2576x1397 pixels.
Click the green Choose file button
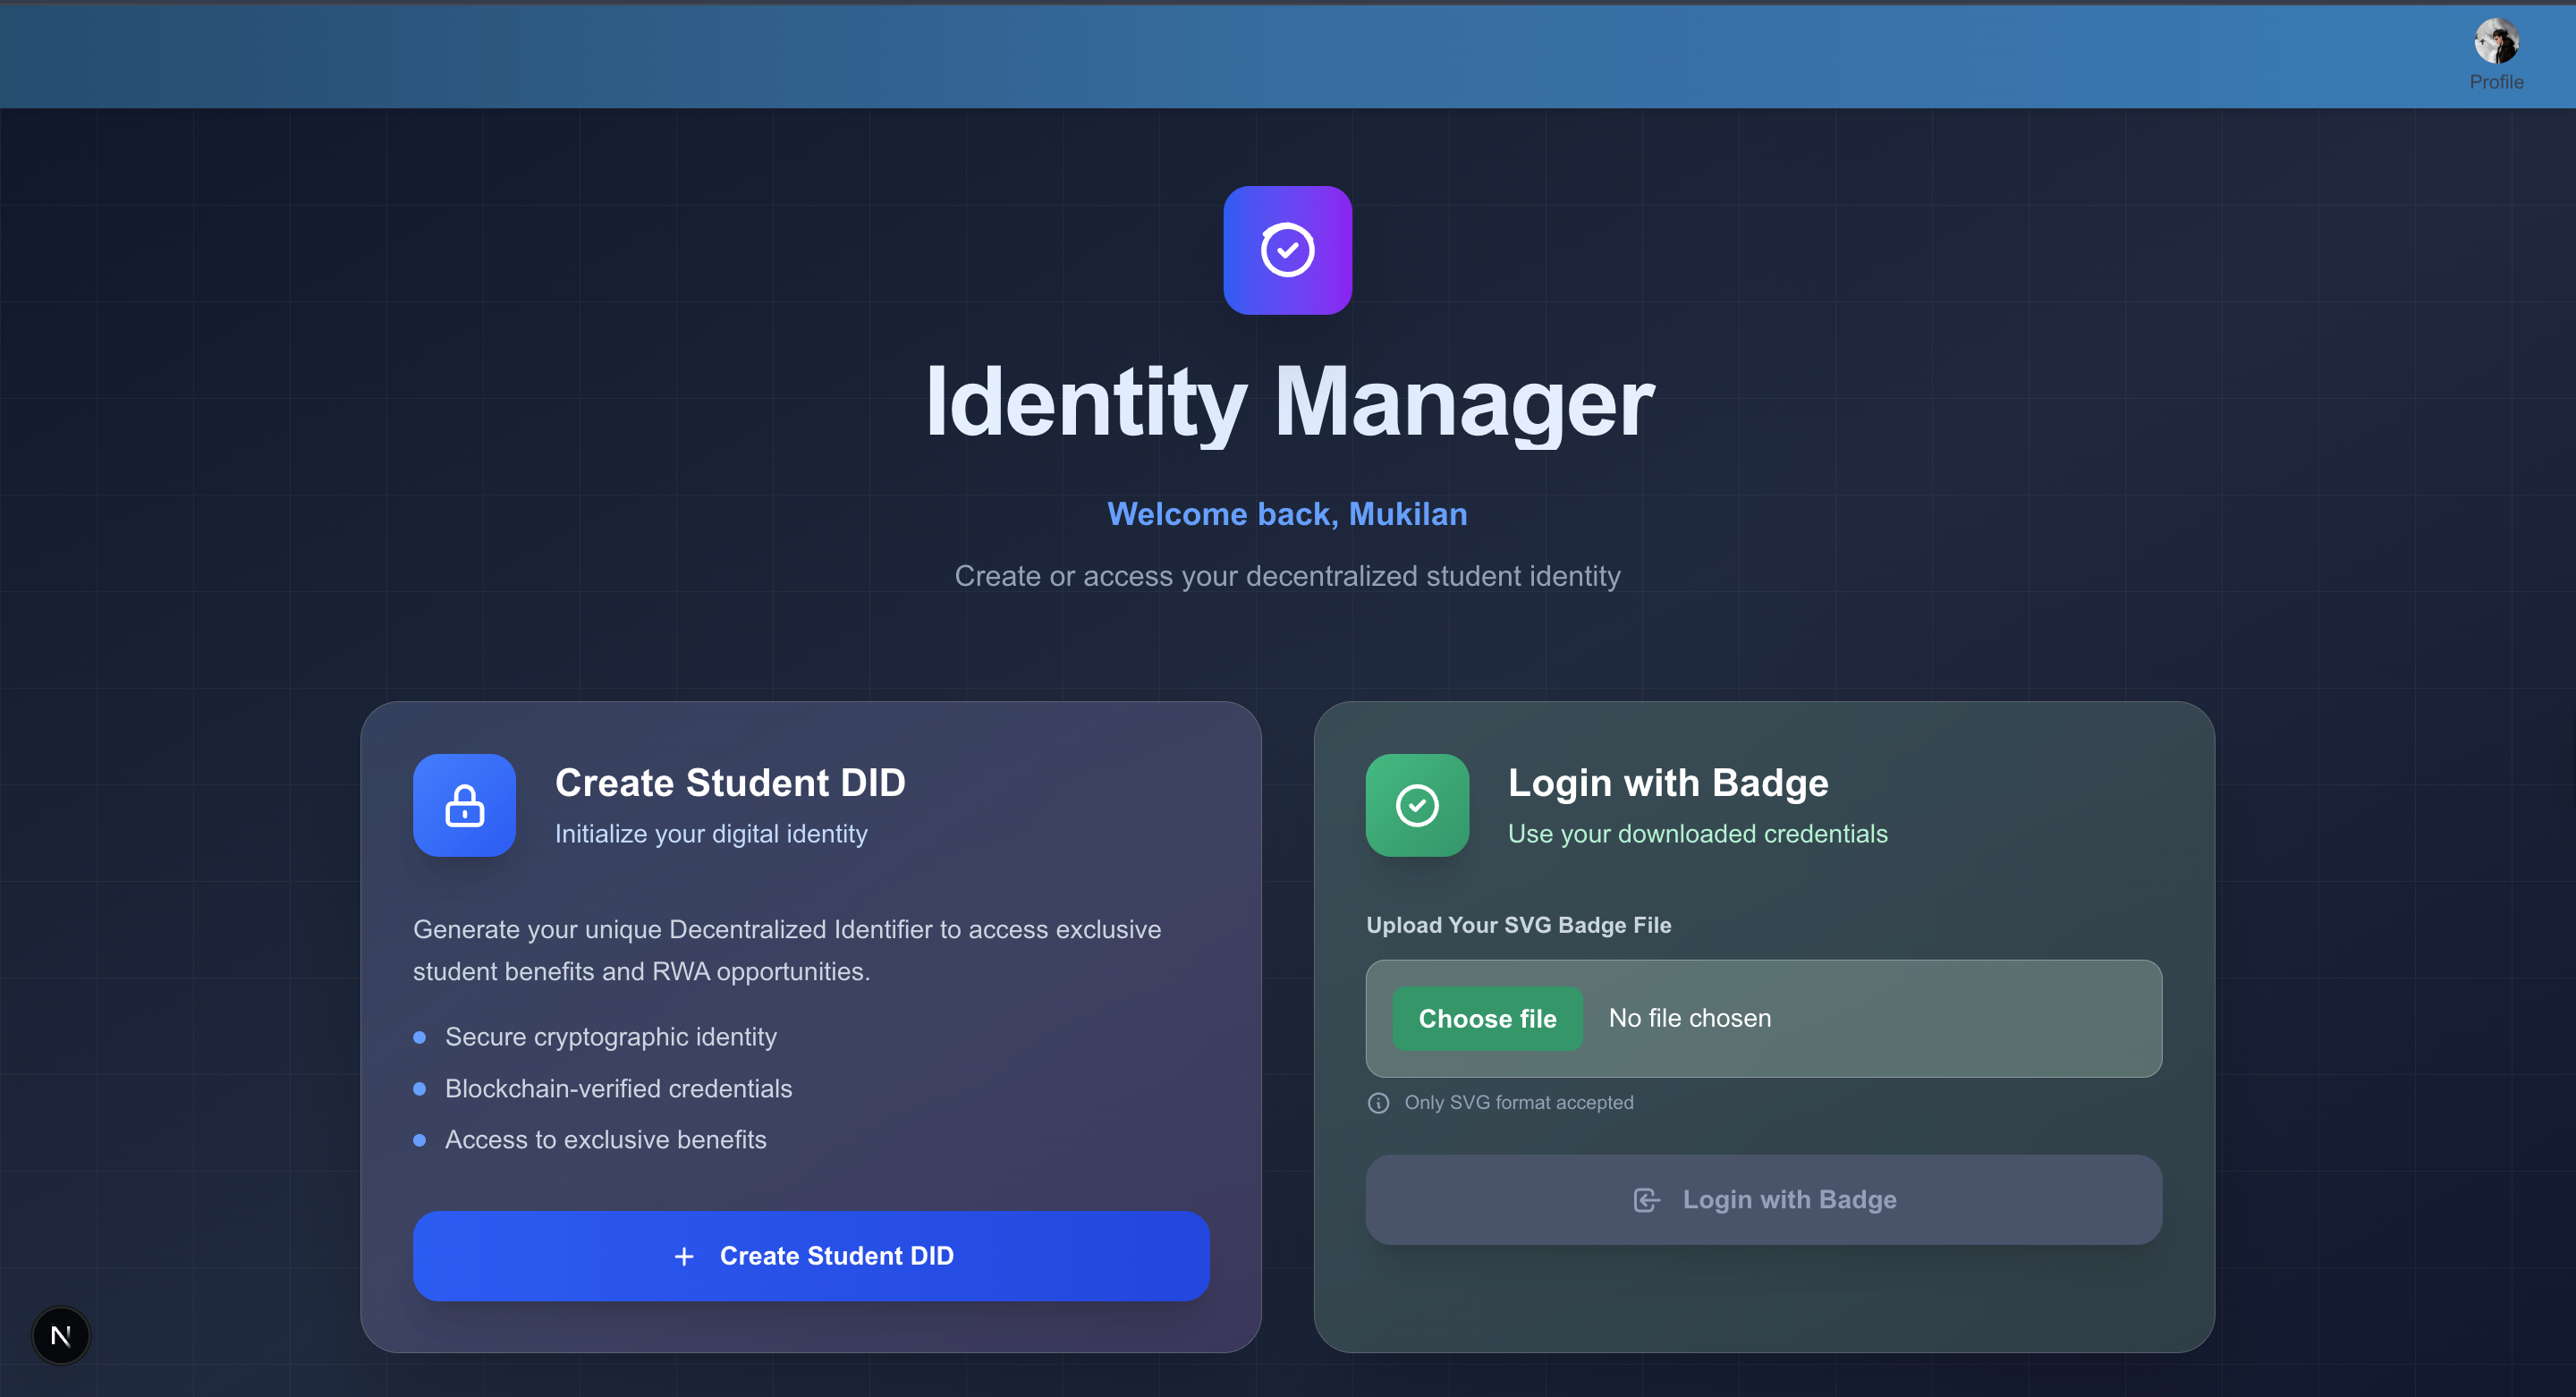tap(1487, 1018)
